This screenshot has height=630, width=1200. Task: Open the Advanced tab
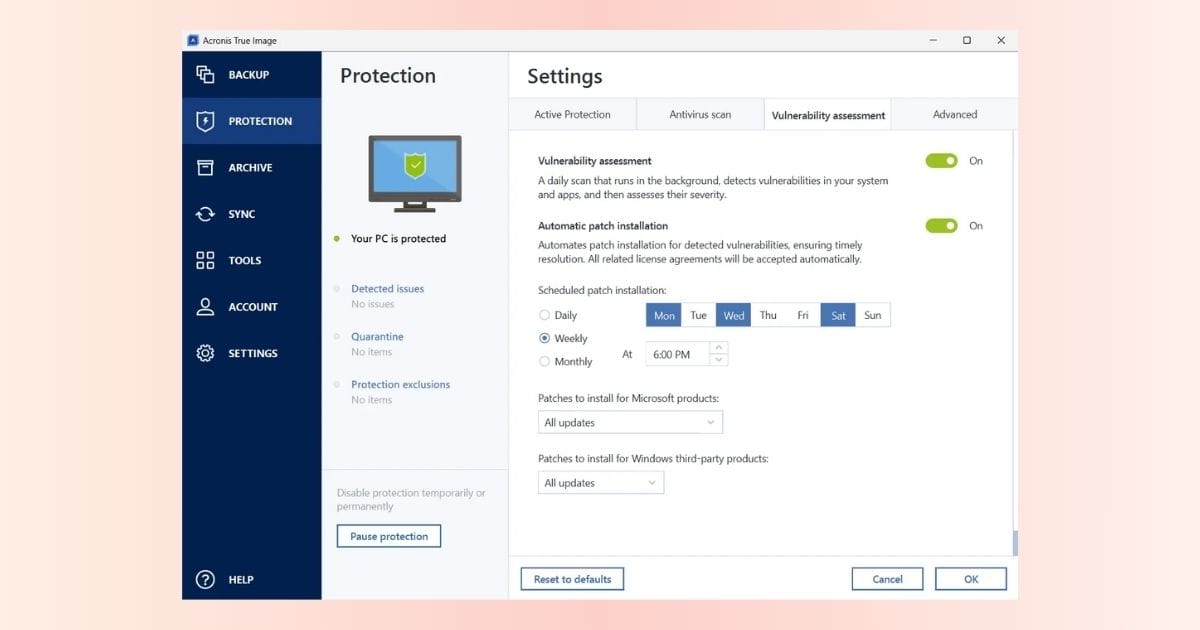click(954, 115)
